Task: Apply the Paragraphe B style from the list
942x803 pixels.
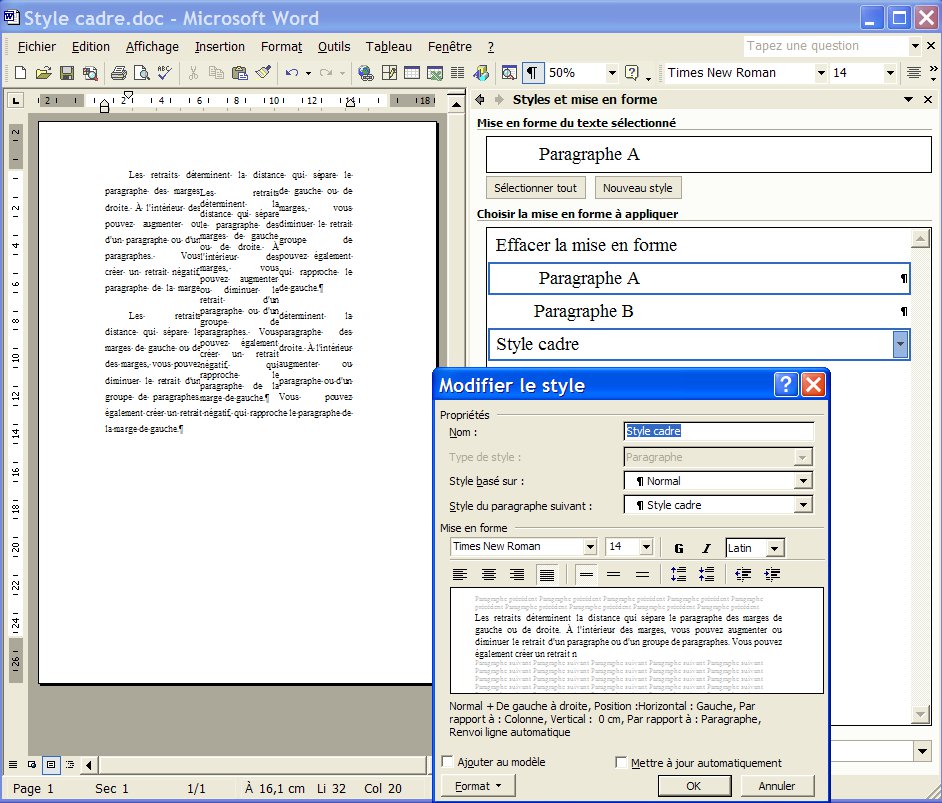Action: pyautogui.click(x=699, y=311)
